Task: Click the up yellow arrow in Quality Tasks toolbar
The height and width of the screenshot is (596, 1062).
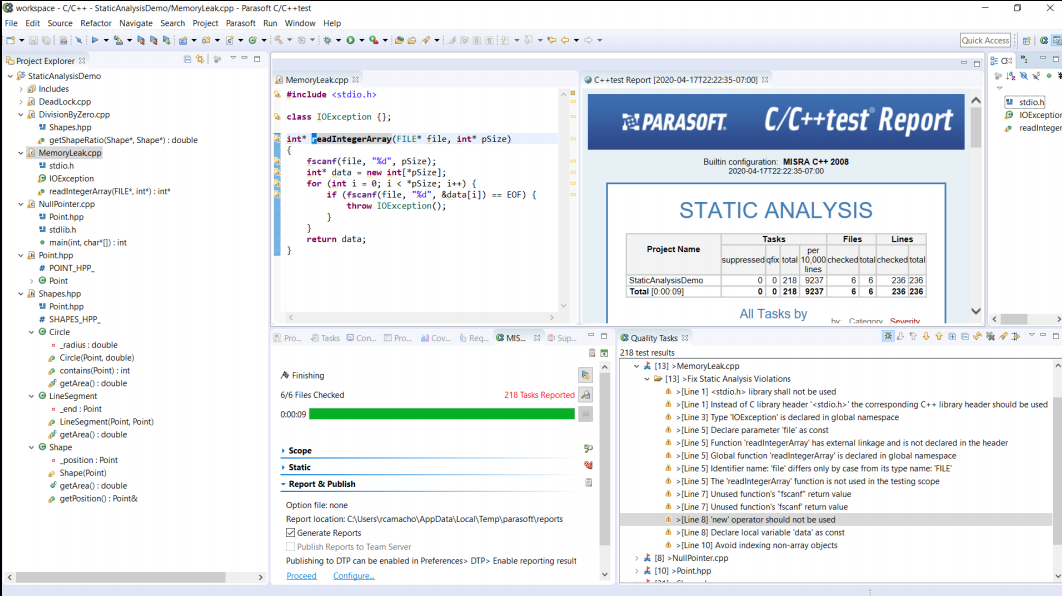Action: click(x=939, y=337)
